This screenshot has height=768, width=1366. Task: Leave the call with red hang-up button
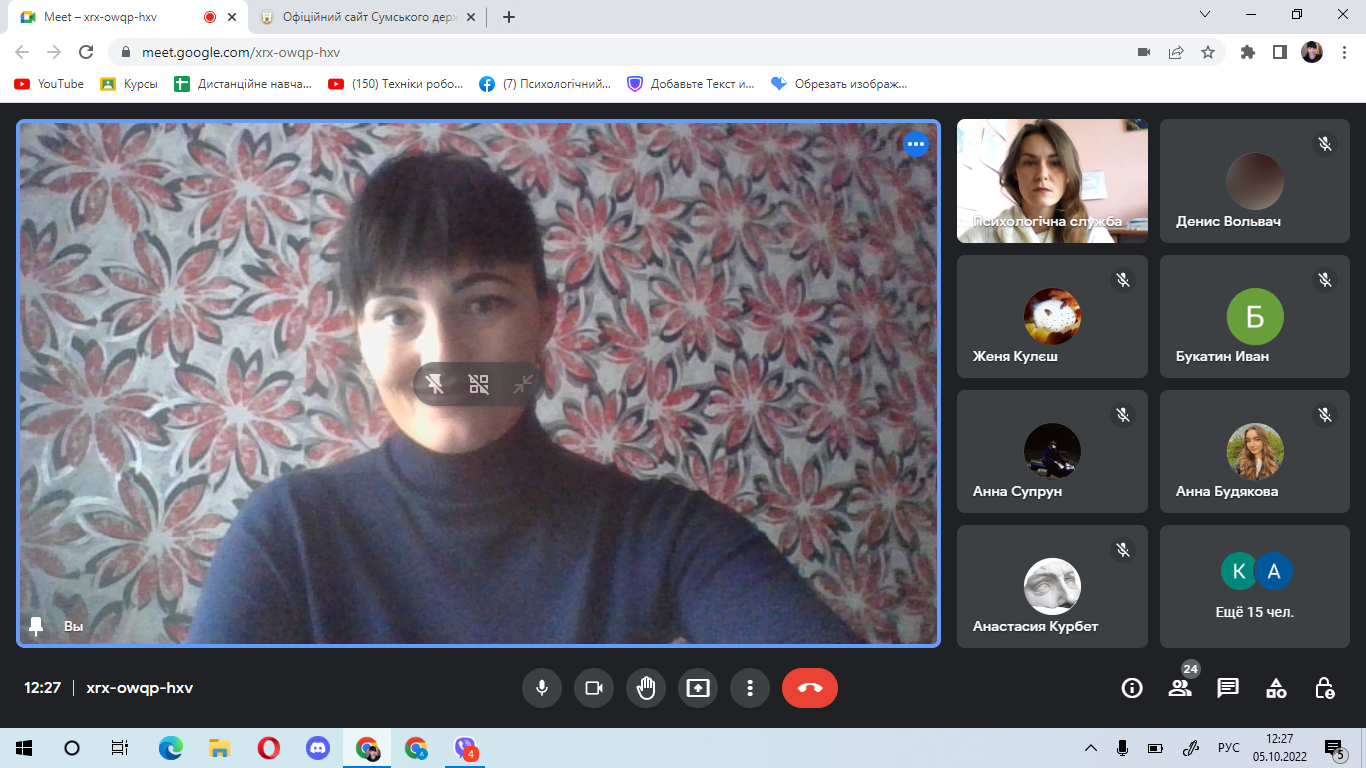(810, 688)
